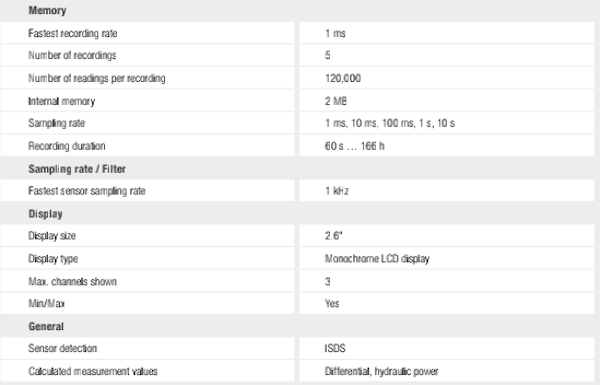Select the 1 kHz sampling value
600x385 pixels.
tap(337, 191)
